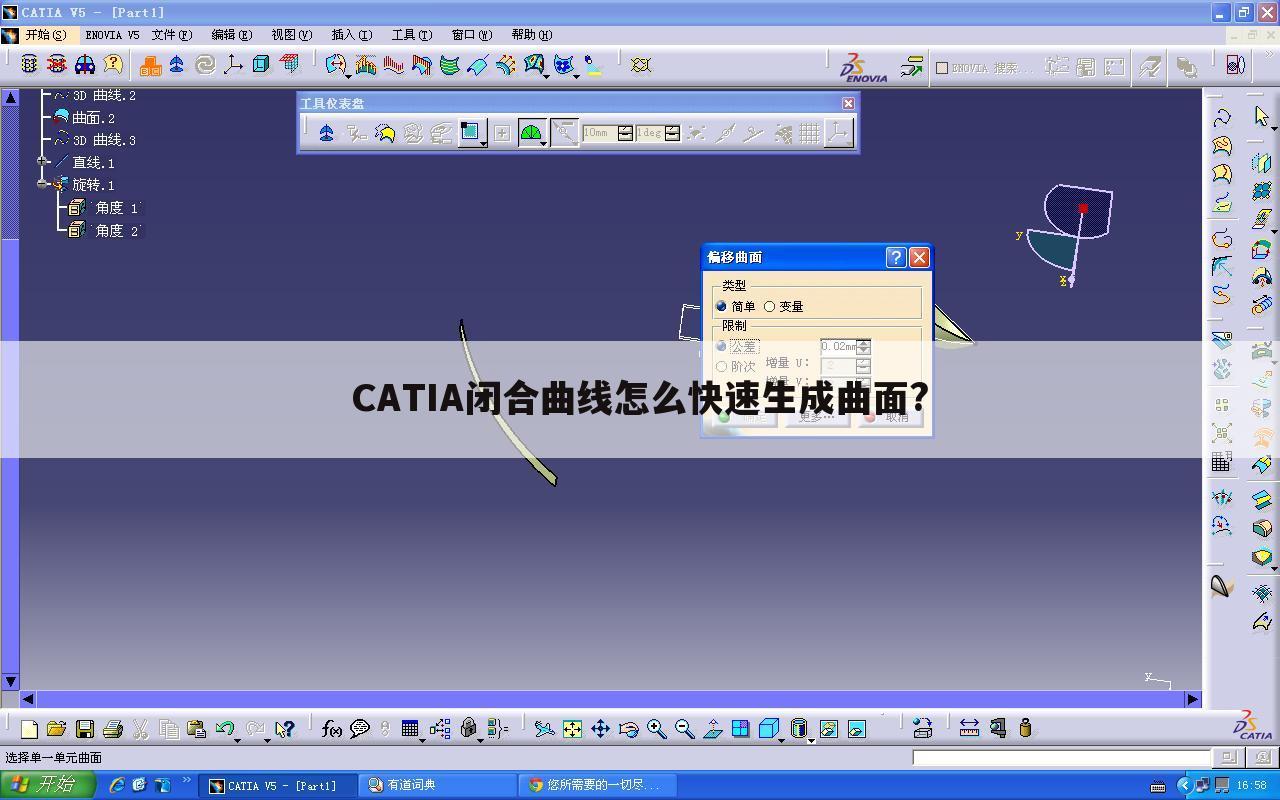Expand the 直线.1 tree node
Image resolution: width=1280 pixels, height=800 pixels.
(42, 162)
